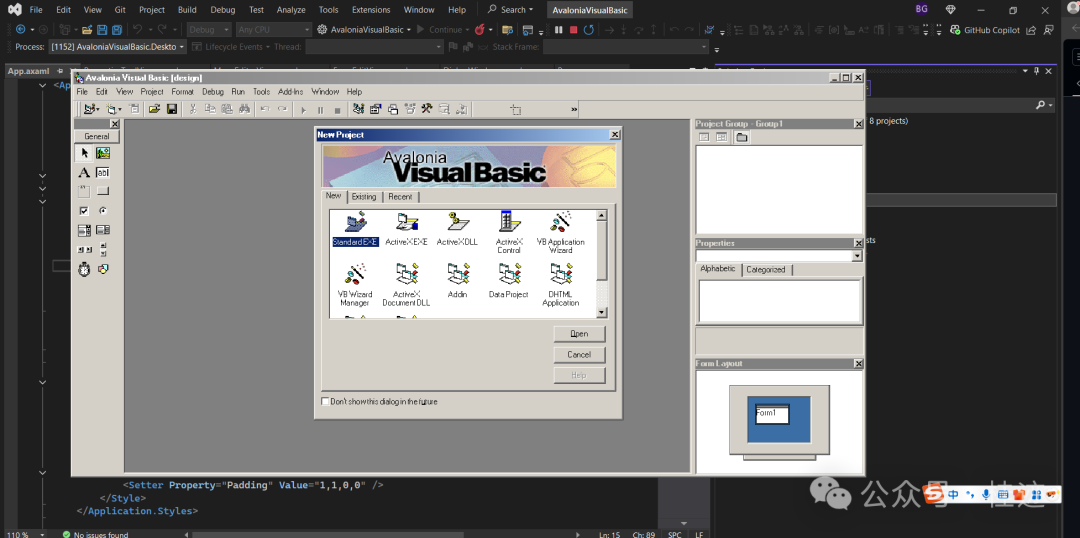Click scroll-down arrow of project list
The height and width of the screenshot is (538, 1080).
point(602,312)
